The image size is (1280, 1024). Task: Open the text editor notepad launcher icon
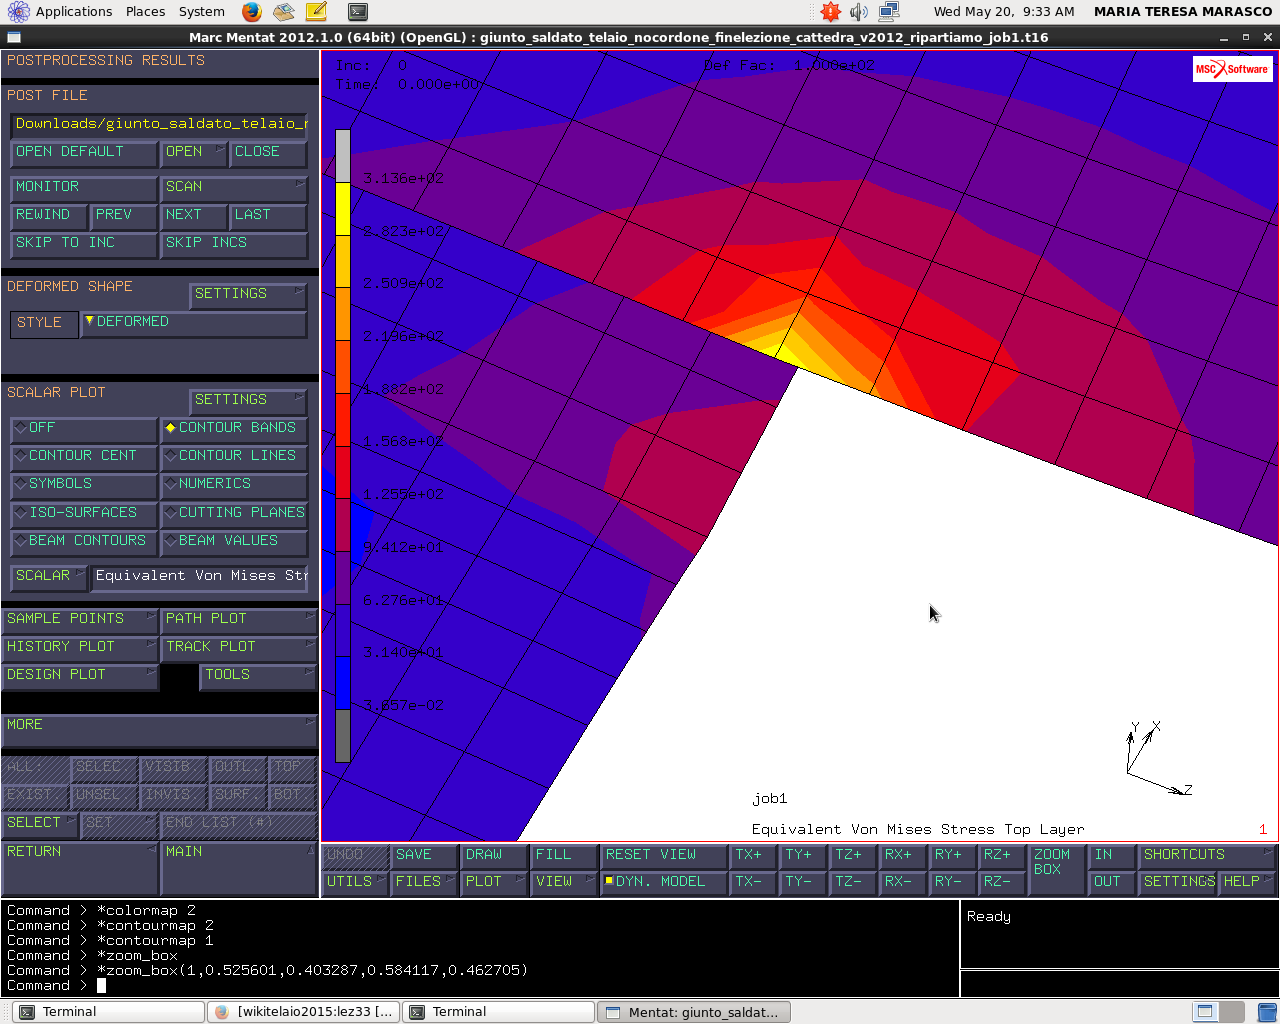pyautogui.click(x=316, y=12)
